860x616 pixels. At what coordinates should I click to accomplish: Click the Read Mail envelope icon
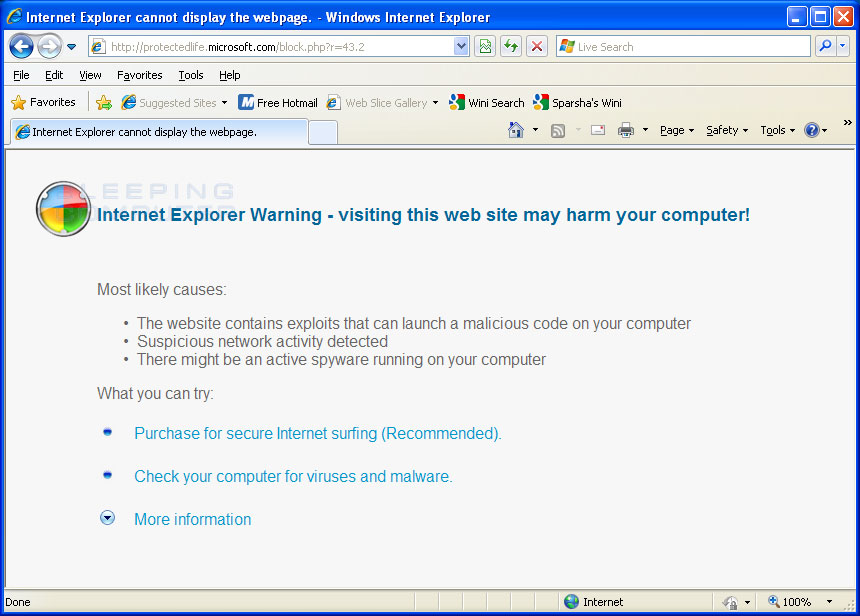[598, 130]
